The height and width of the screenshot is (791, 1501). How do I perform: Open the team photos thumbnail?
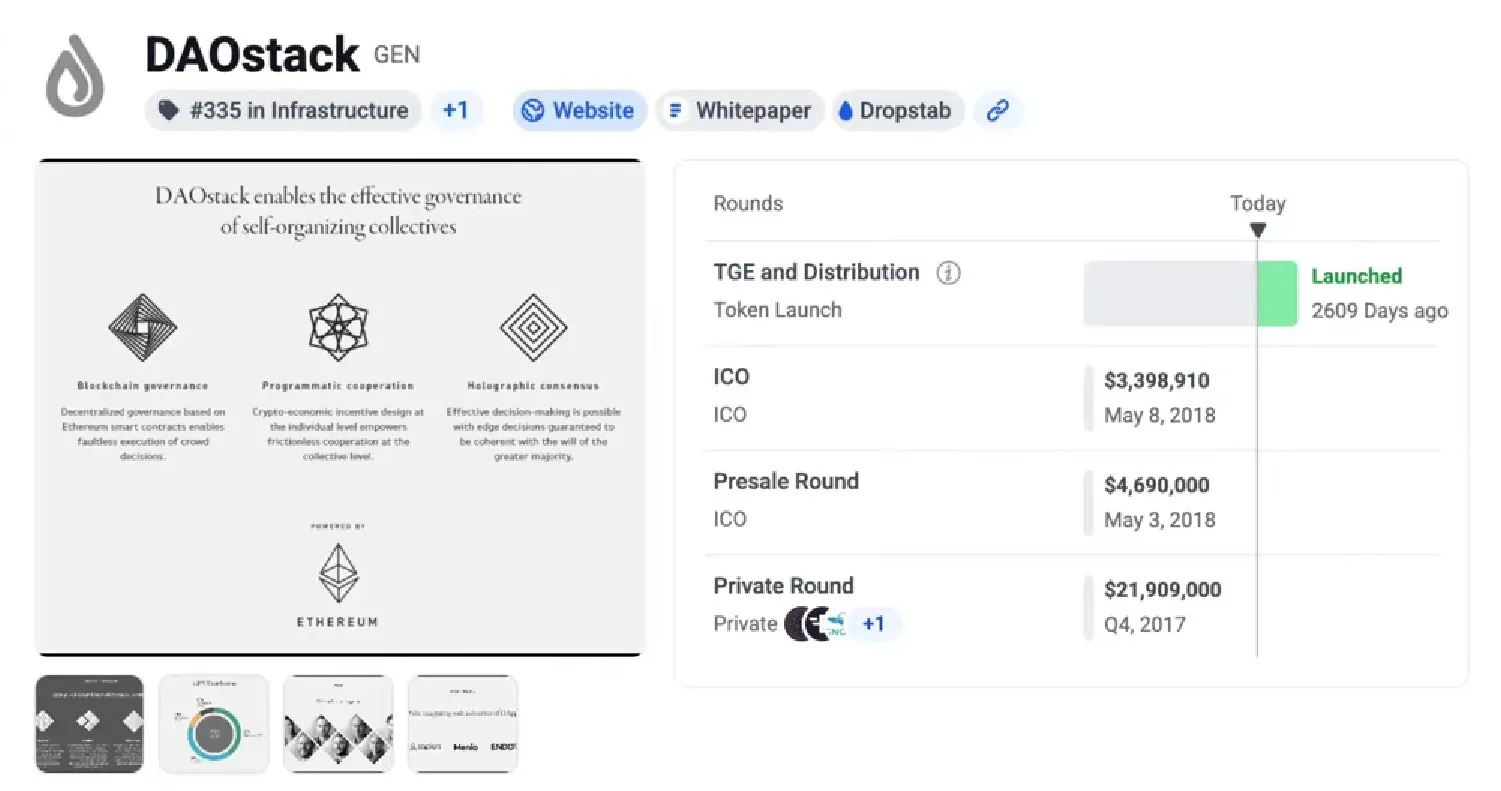click(x=338, y=723)
